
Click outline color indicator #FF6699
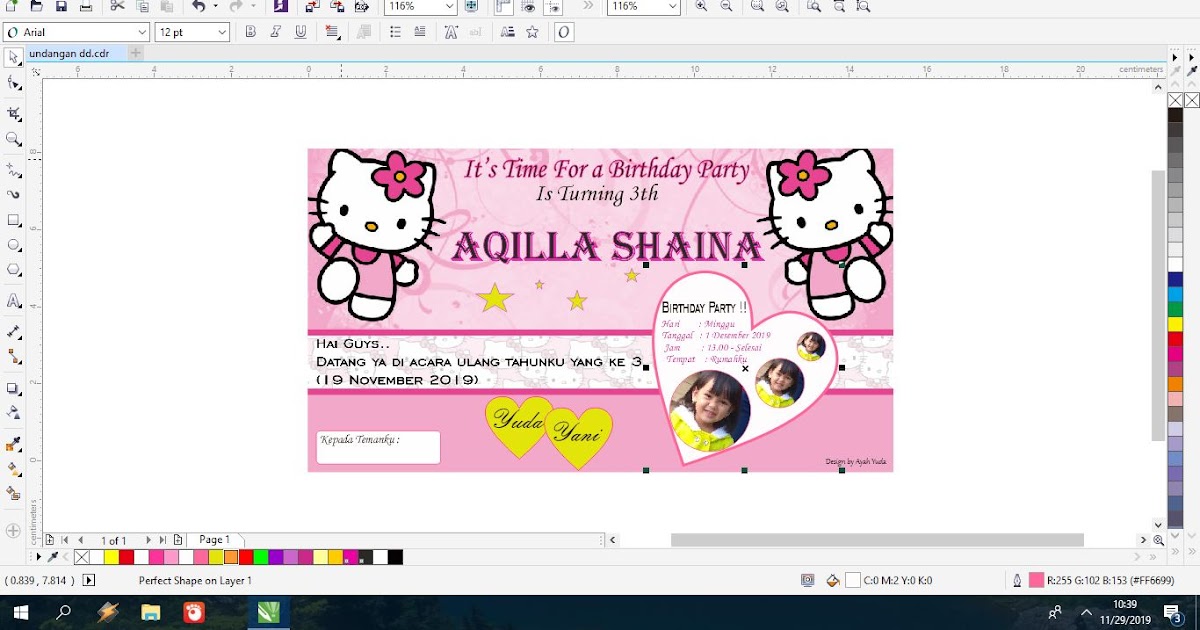pyautogui.click(x=1037, y=580)
